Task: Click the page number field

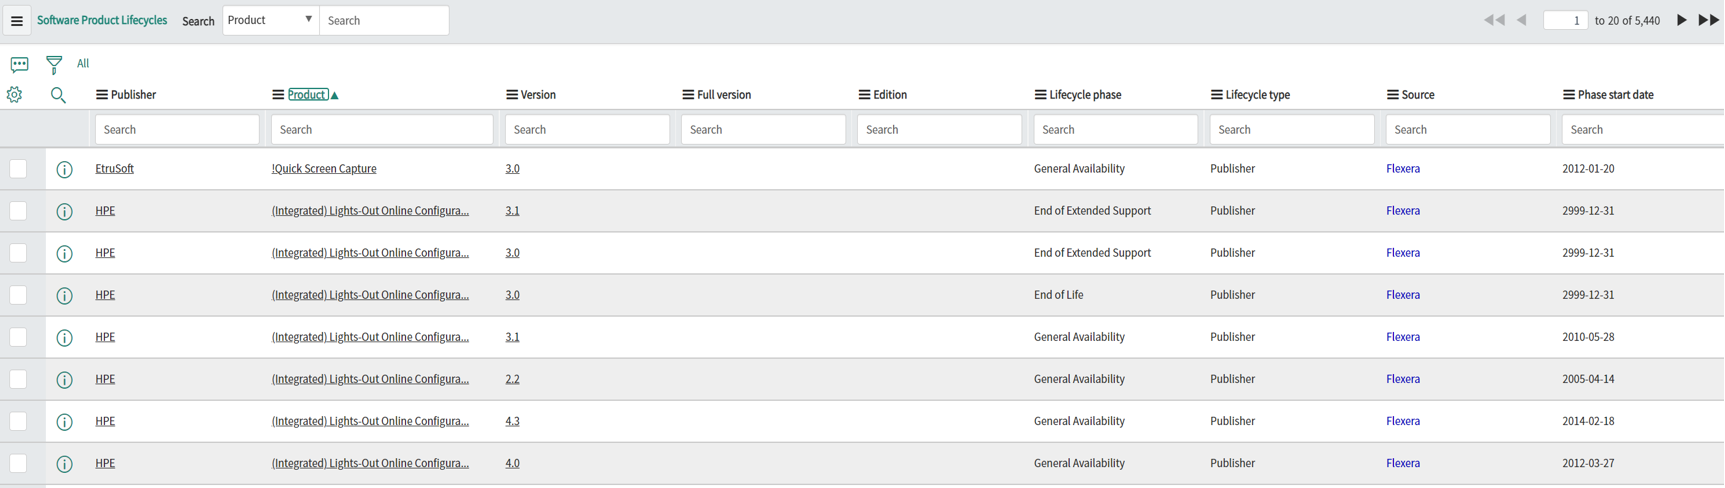Action: 1565,20
